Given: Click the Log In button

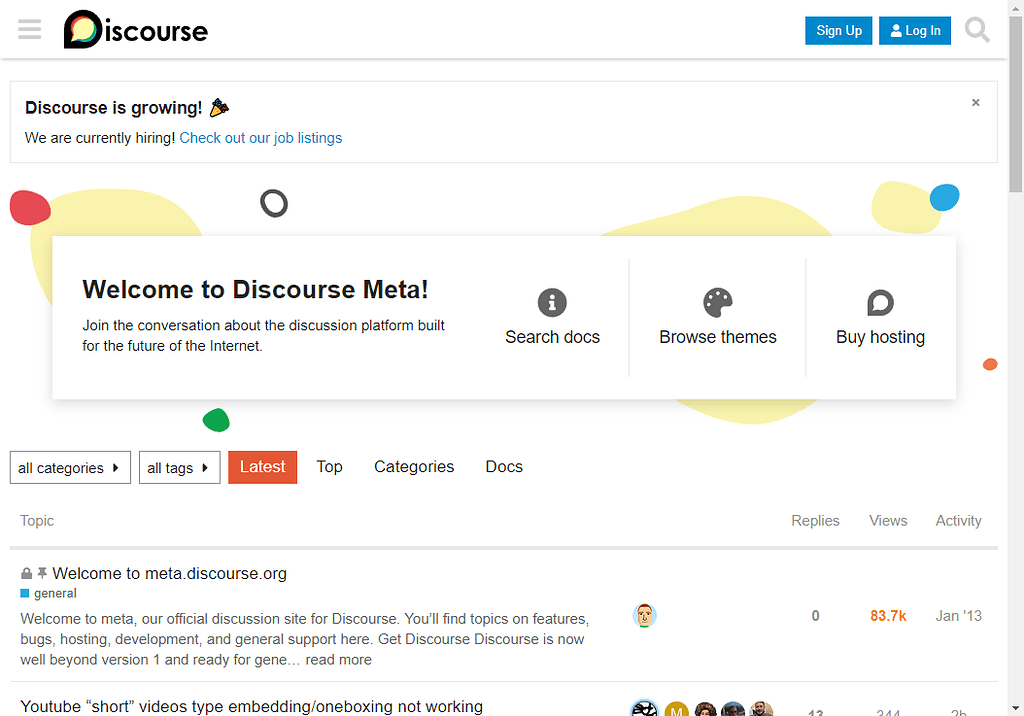Looking at the screenshot, I should pyautogui.click(x=915, y=31).
